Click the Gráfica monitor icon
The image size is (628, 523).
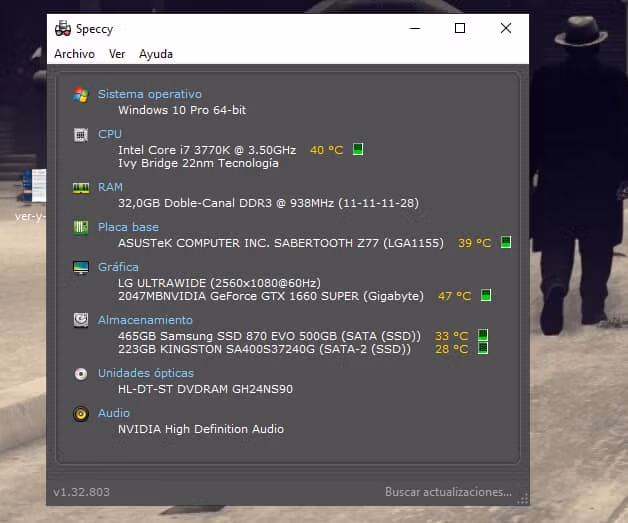81,268
